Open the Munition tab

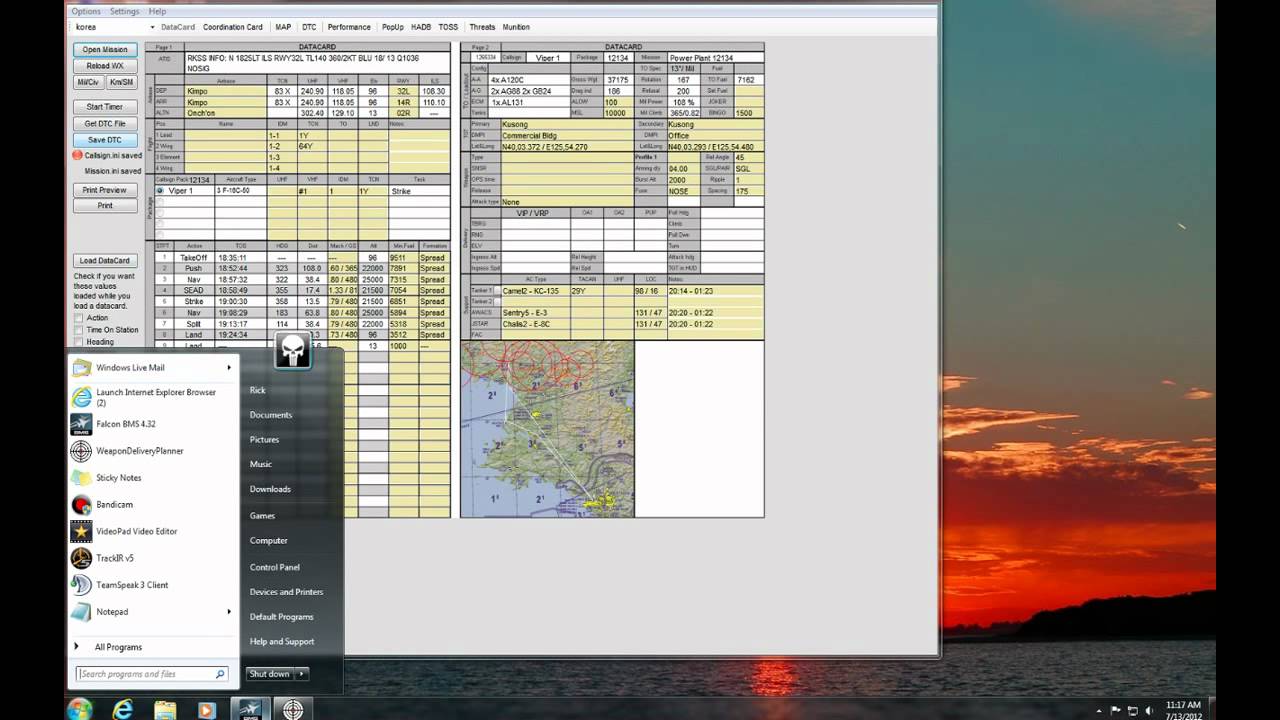[x=516, y=27]
